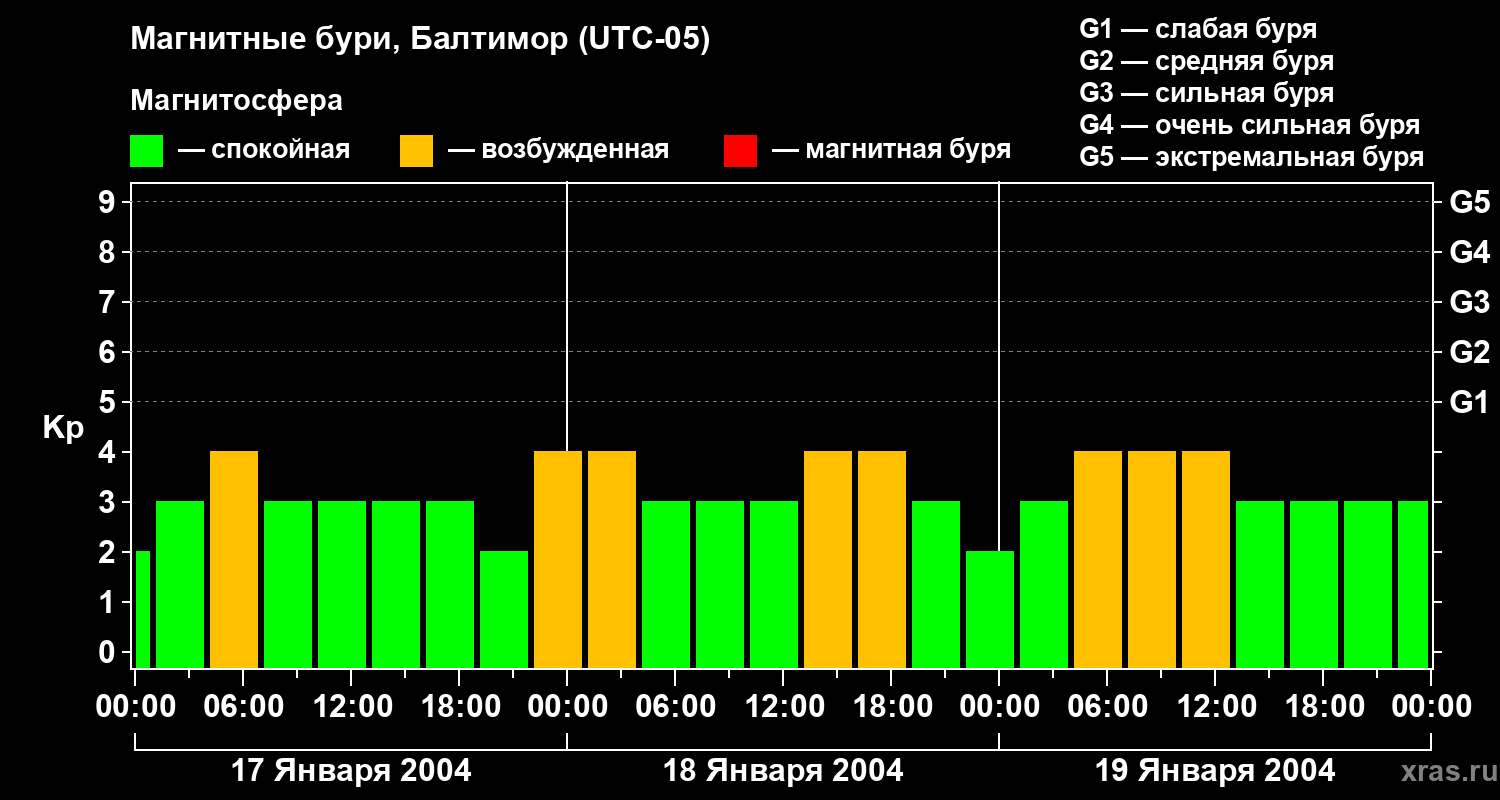The image size is (1500, 800).
Task: Click the Kp 2 green bar just before 19 January
Action: point(990,609)
